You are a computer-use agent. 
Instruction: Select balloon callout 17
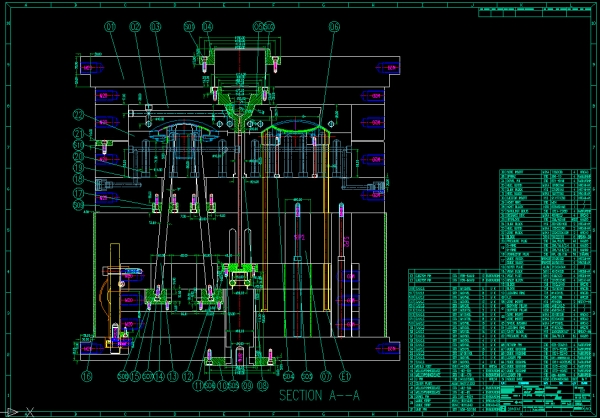click(x=78, y=193)
